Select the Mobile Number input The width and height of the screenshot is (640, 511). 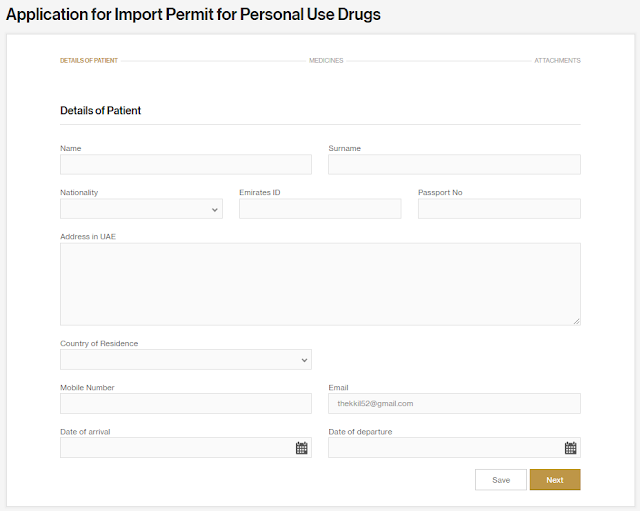[x=186, y=403]
